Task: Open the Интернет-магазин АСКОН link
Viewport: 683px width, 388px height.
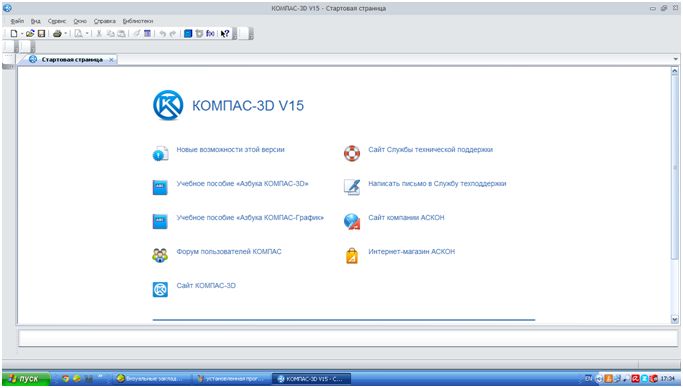Action: click(411, 251)
